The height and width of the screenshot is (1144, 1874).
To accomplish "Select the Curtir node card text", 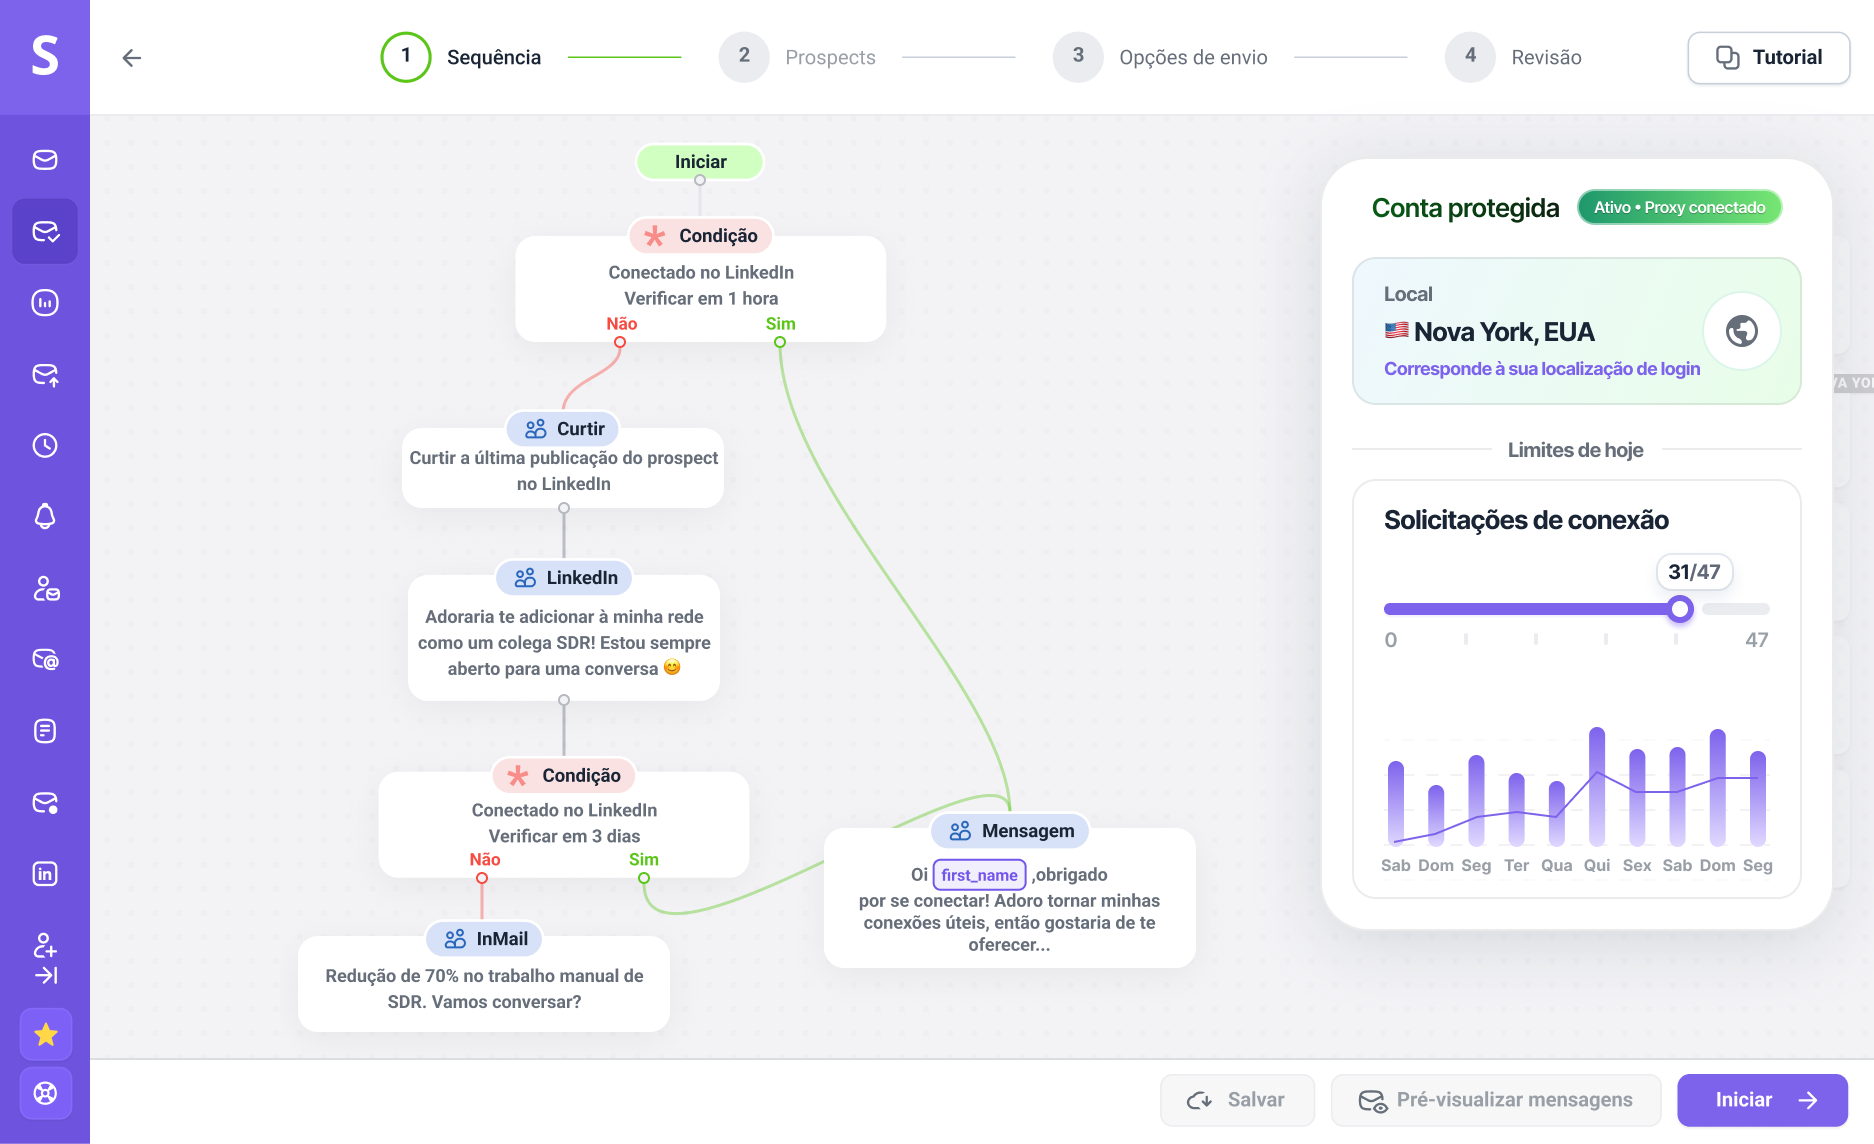I will [x=563, y=471].
